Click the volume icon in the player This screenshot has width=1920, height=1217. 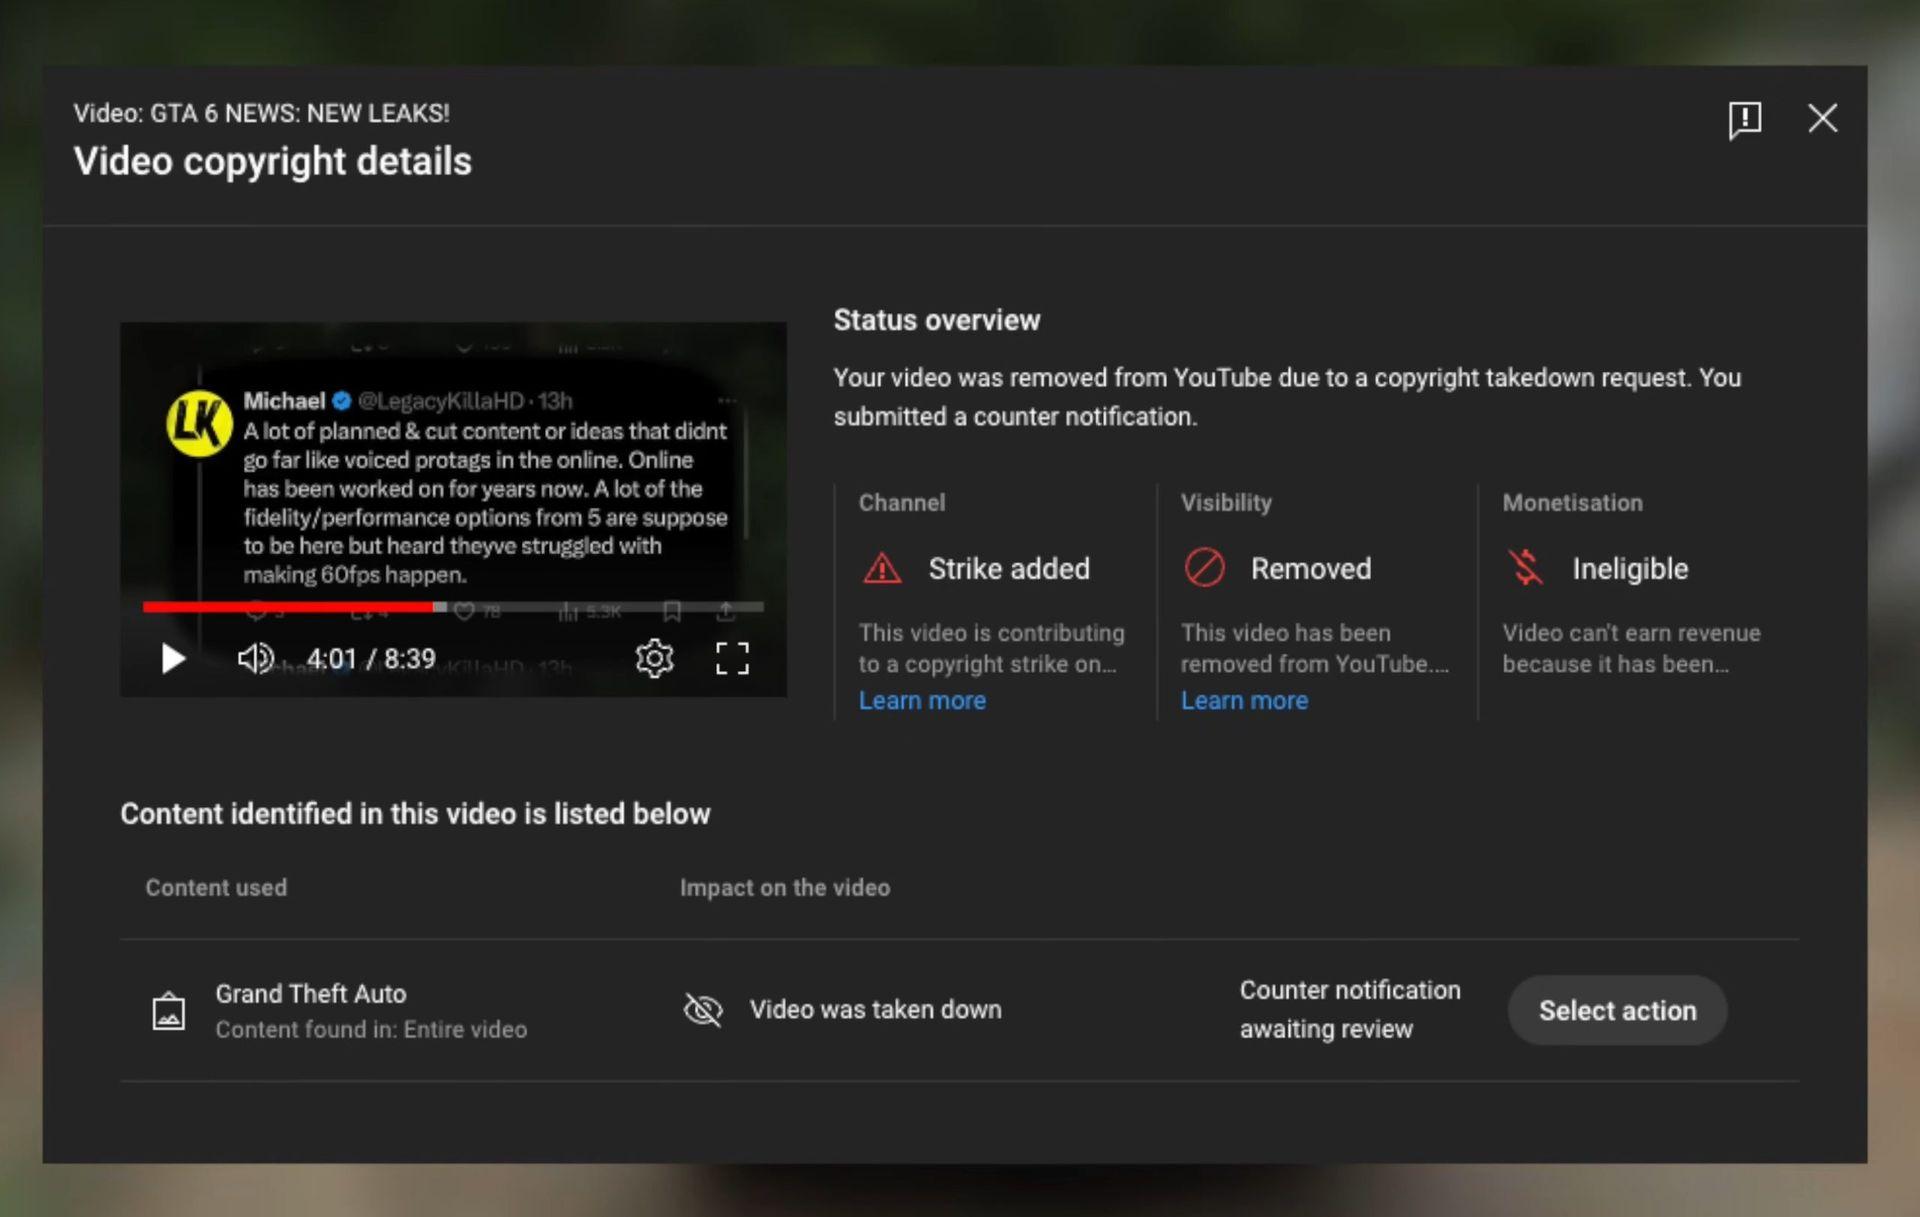pyautogui.click(x=256, y=659)
